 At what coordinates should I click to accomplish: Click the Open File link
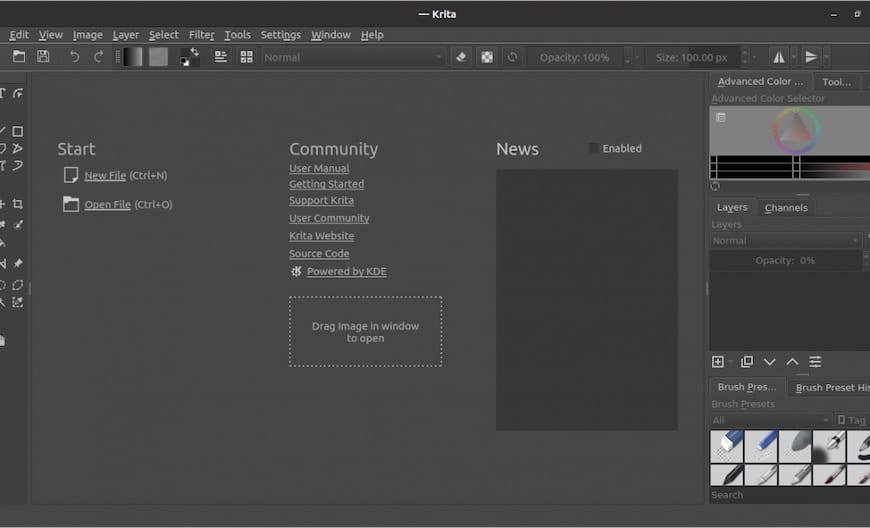(x=107, y=204)
